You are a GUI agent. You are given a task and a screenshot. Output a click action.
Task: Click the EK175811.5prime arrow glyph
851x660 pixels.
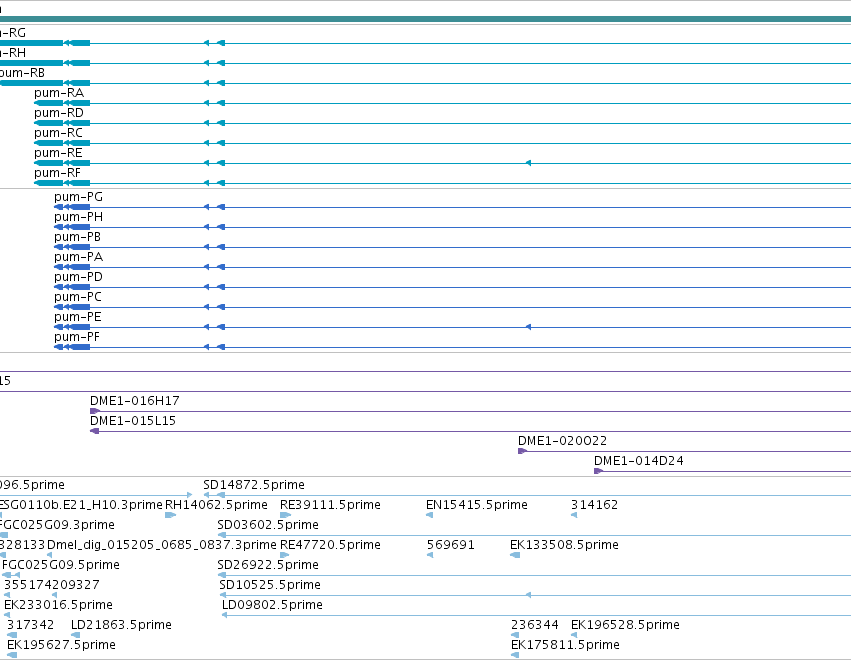[x=515, y=655]
